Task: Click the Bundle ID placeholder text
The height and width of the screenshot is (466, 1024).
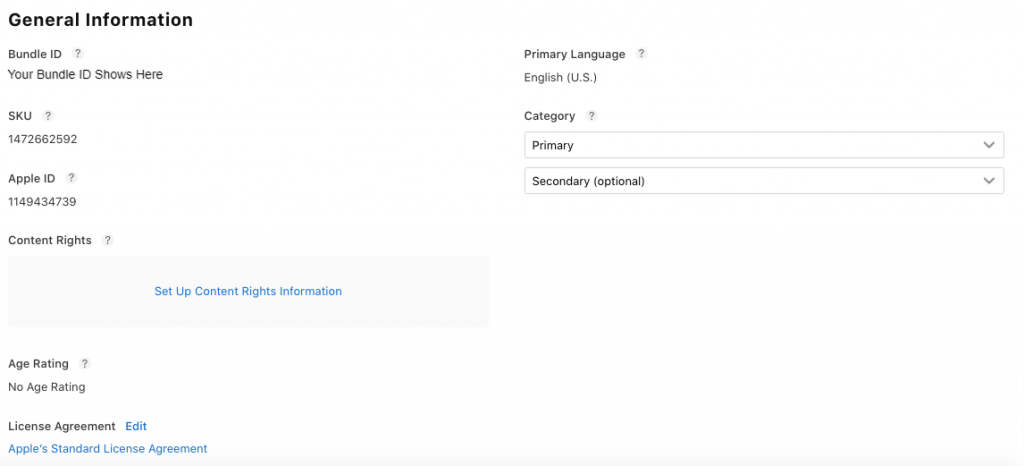Action: click(86, 74)
